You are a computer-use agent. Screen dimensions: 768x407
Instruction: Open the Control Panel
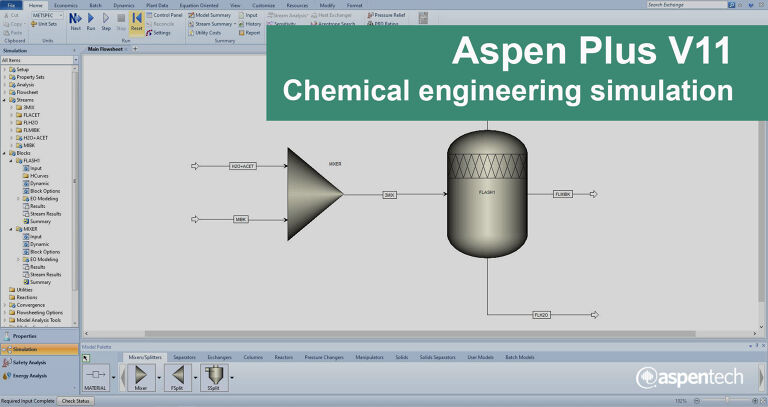click(164, 15)
